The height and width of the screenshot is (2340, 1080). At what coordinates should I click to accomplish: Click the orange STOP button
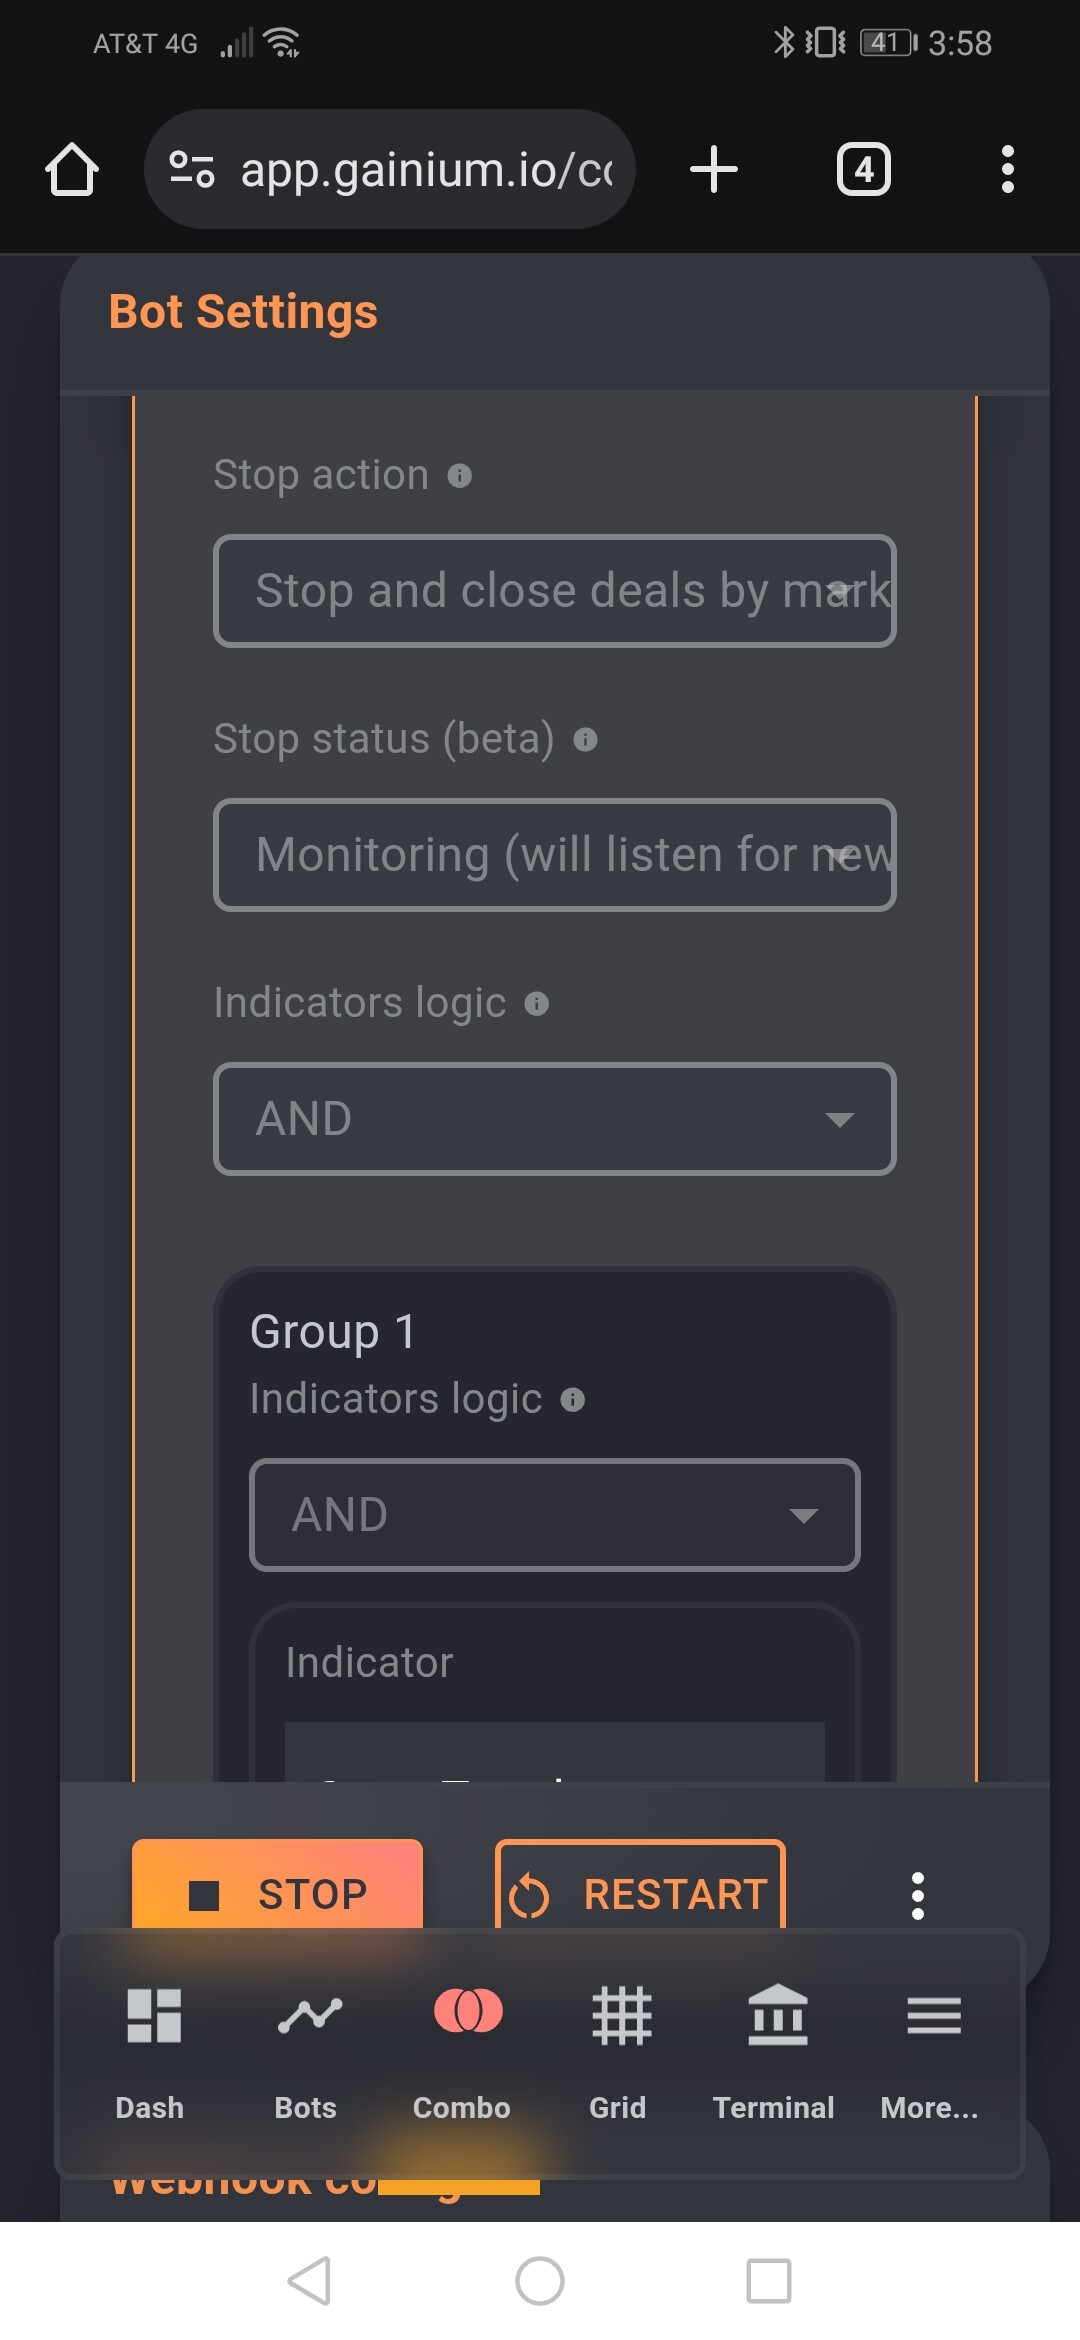coord(277,1884)
